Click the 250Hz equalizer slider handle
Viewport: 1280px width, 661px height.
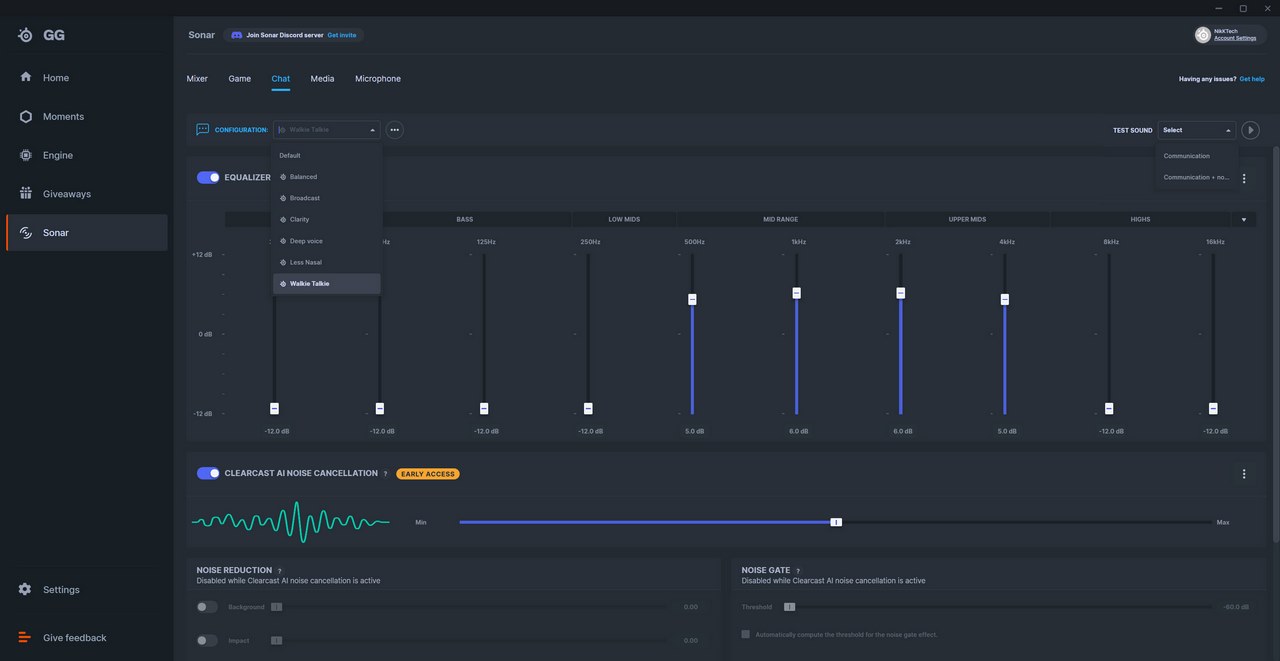coord(588,409)
